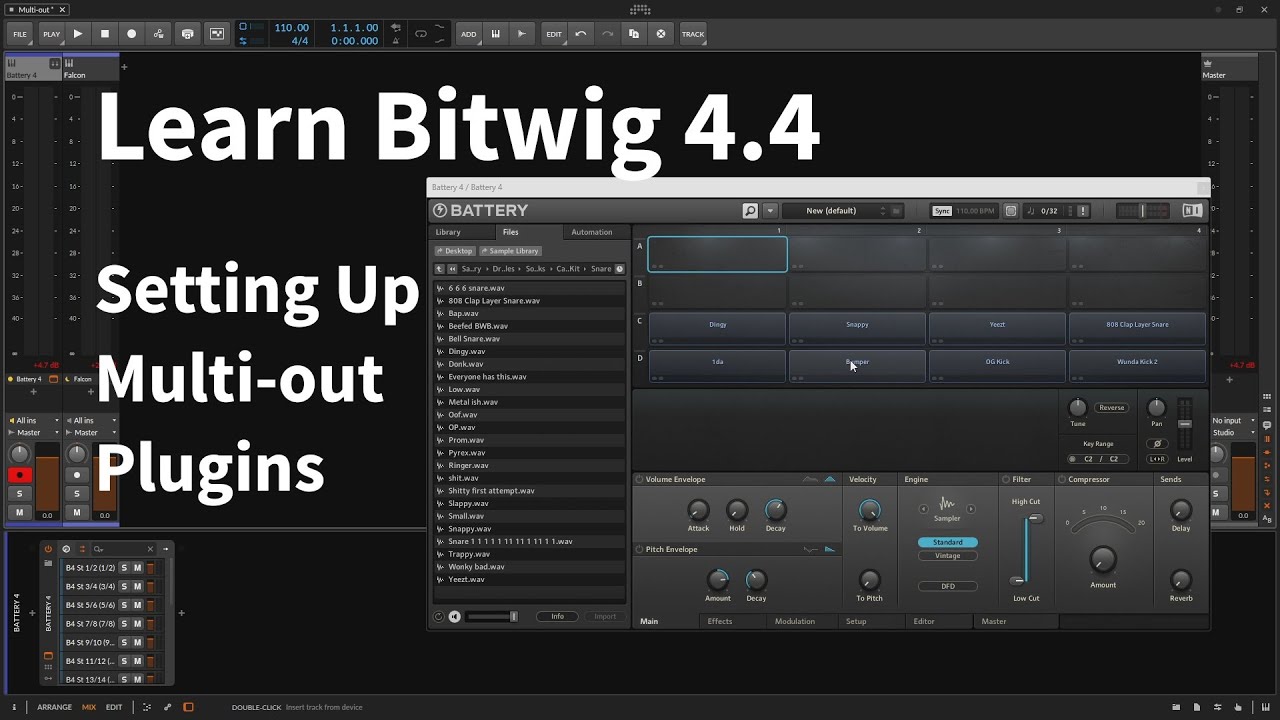This screenshot has height=720, width=1280.
Task: Mute the Falcon mixer track
Action: click(77, 512)
